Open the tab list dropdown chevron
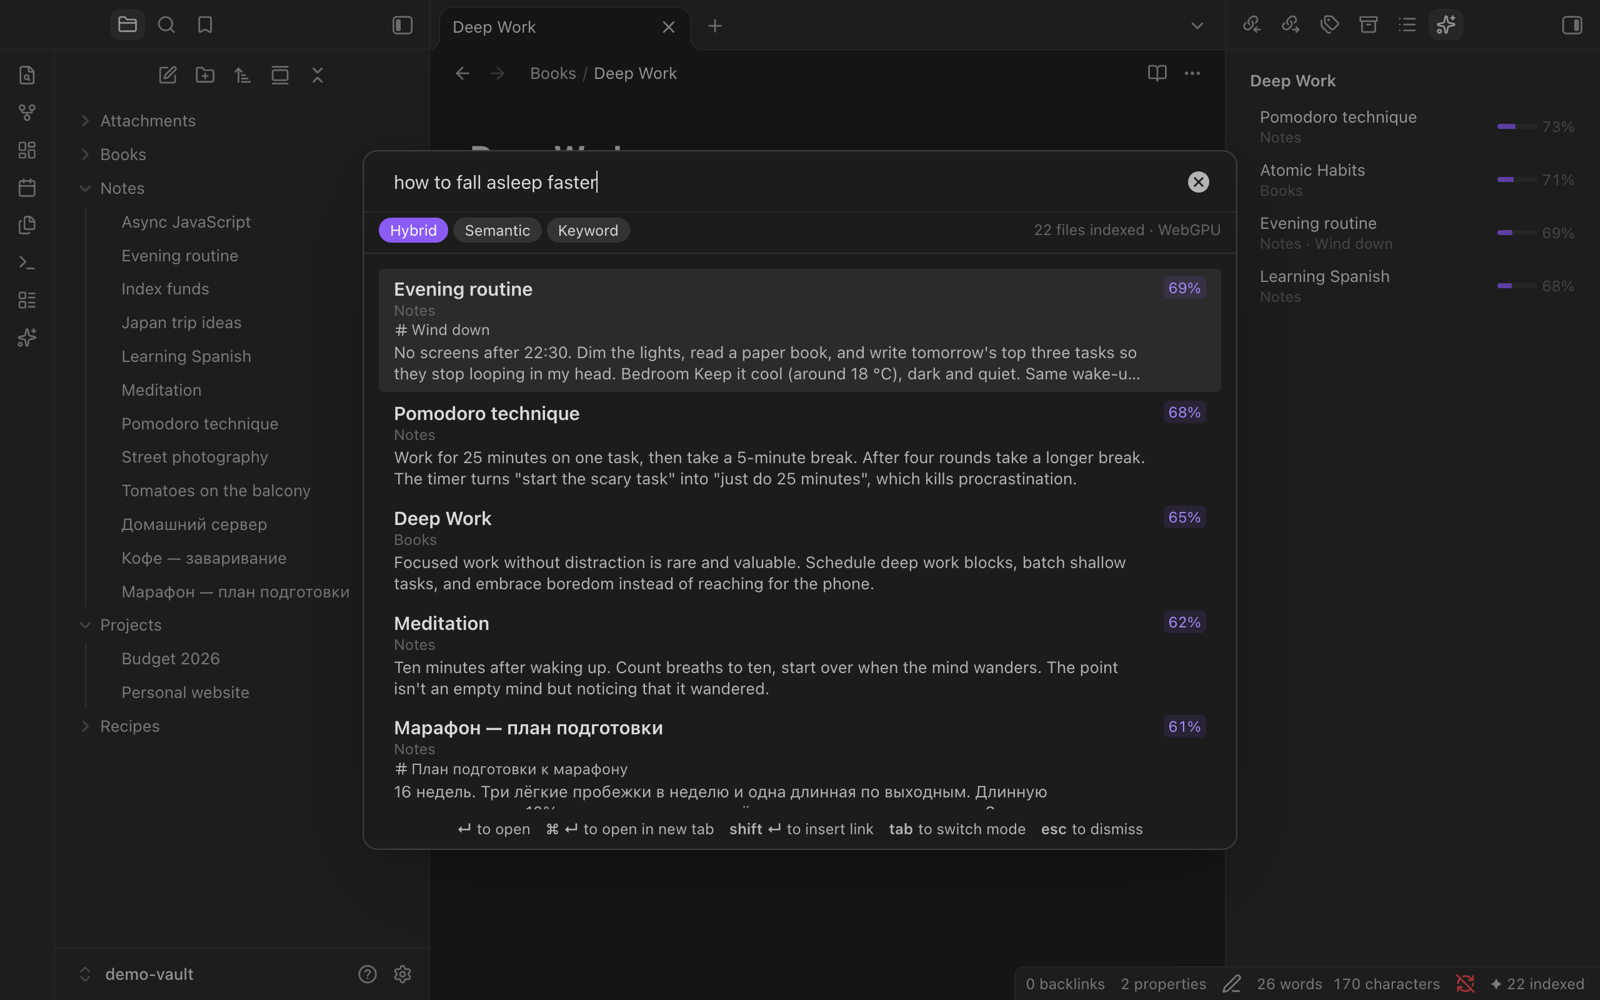1600x1000 pixels. tap(1197, 26)
